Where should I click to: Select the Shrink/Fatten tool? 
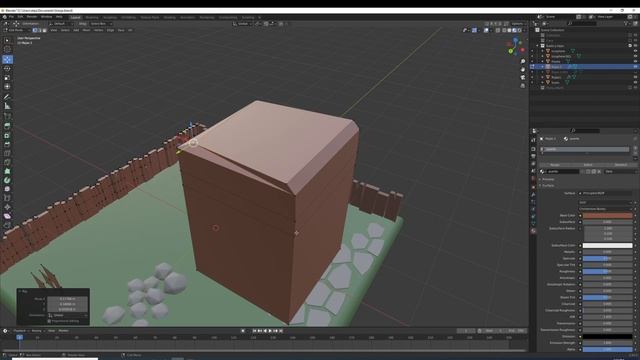click(7, 207)
